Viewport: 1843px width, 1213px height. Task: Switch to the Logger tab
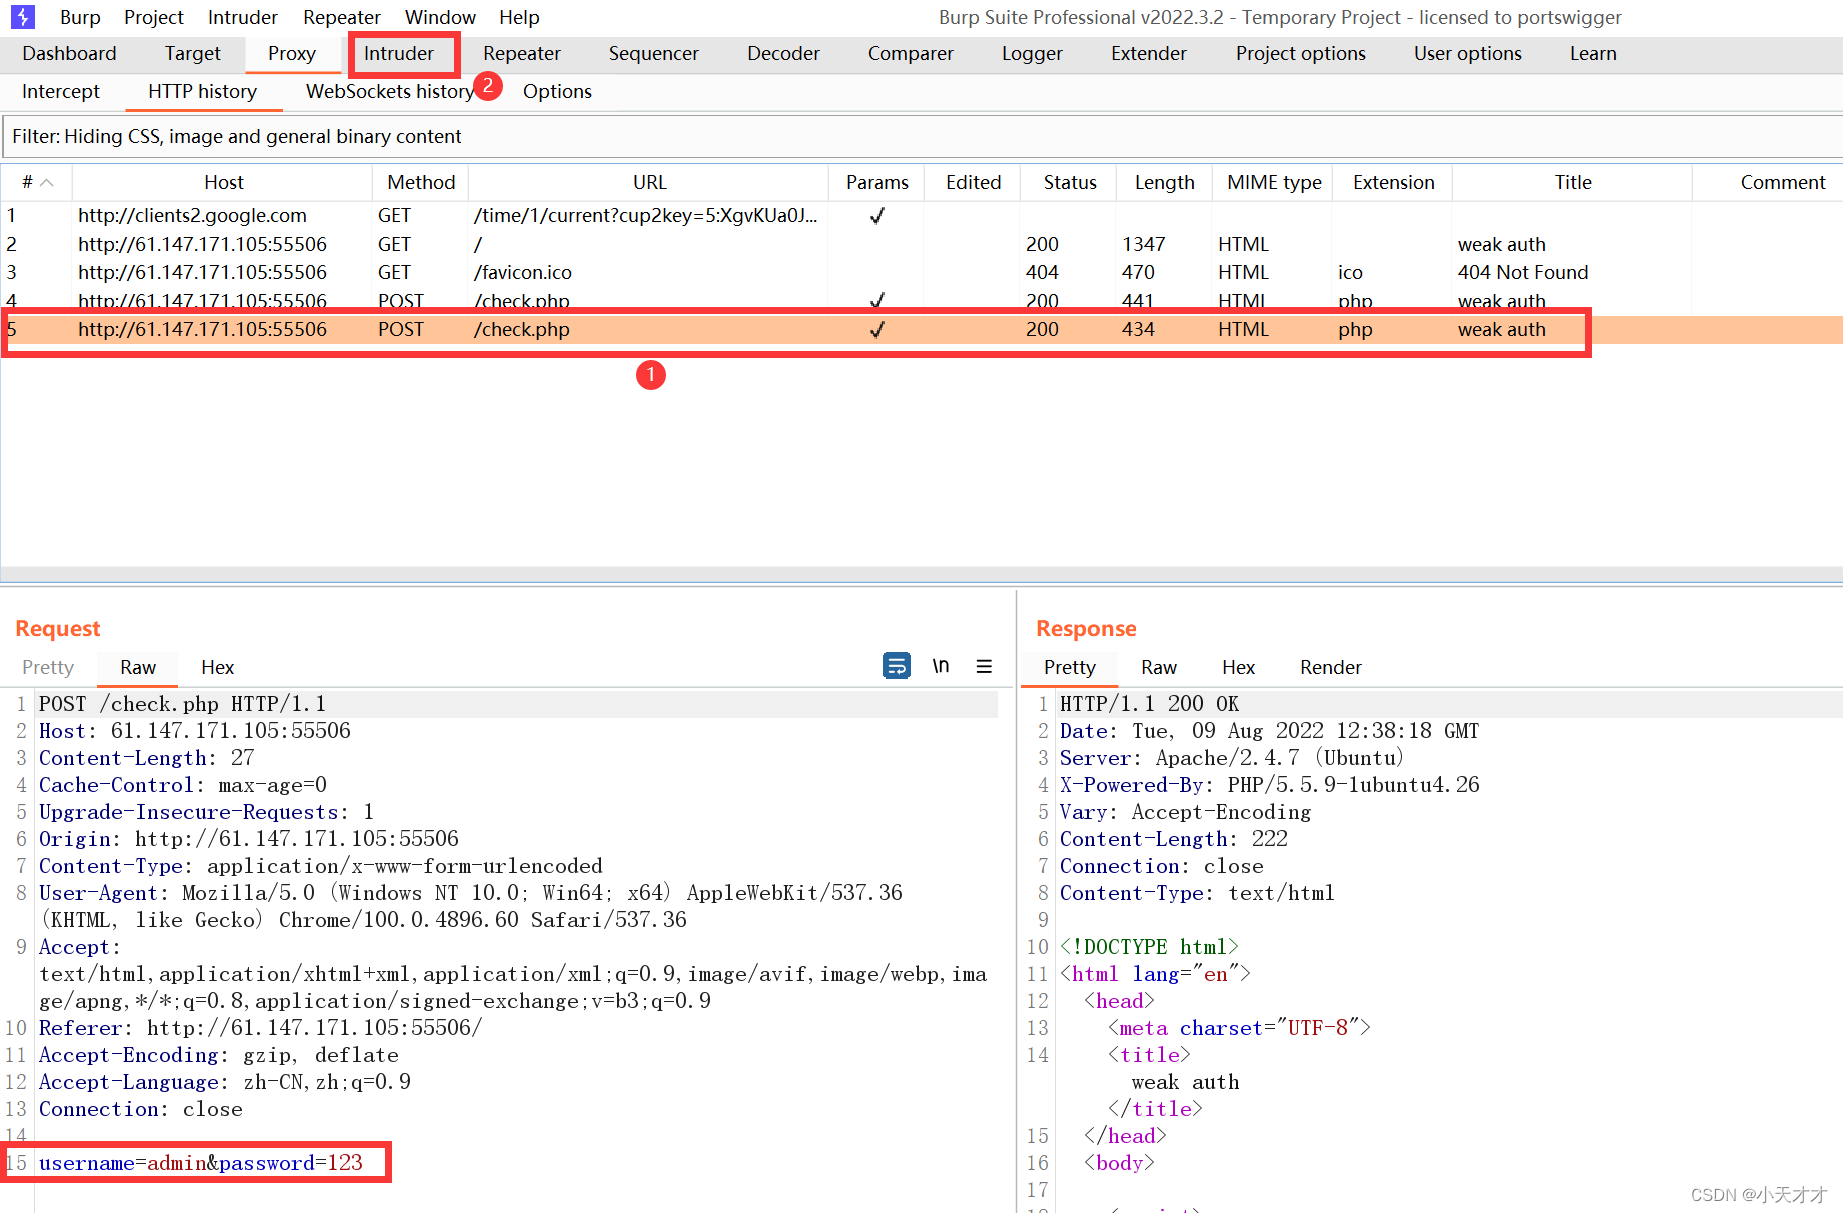pos(1032,54)
